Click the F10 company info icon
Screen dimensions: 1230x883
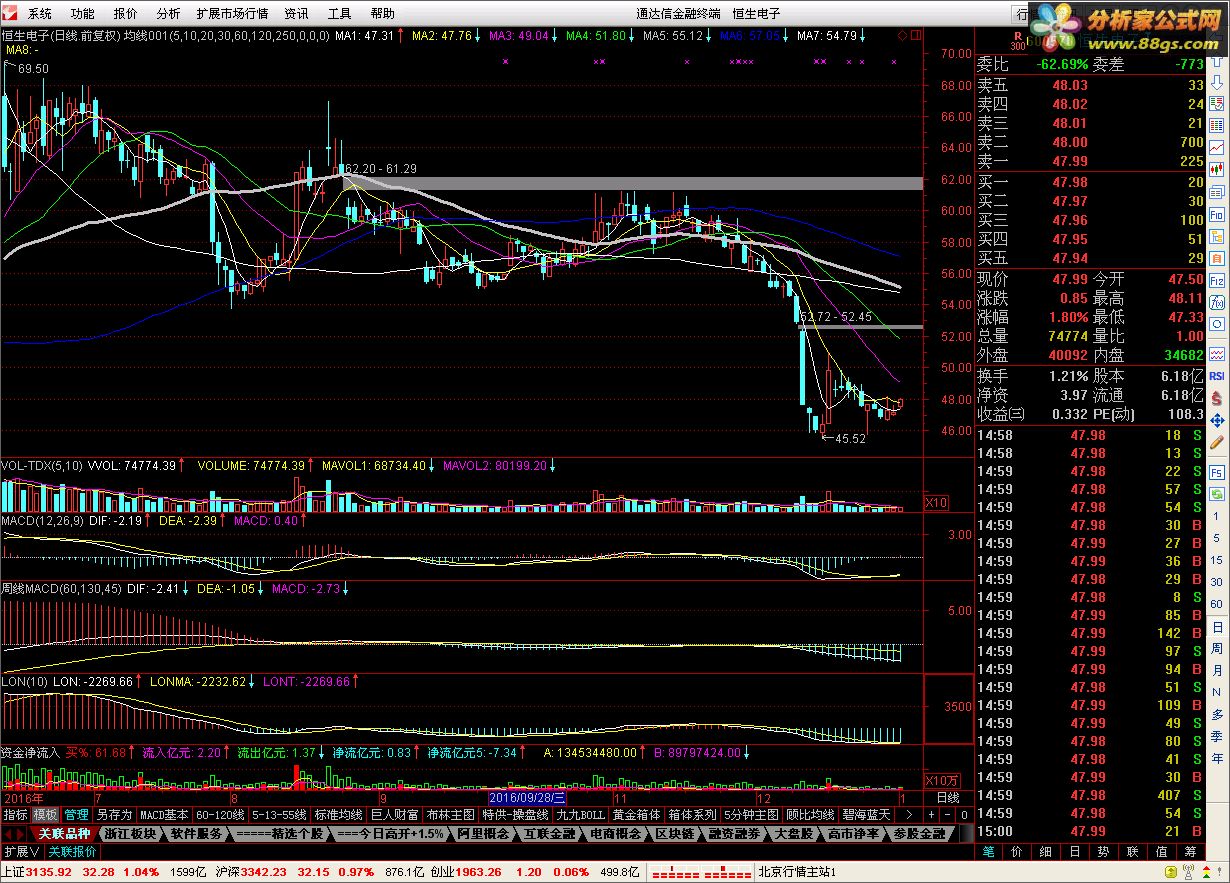point(1216,215)
